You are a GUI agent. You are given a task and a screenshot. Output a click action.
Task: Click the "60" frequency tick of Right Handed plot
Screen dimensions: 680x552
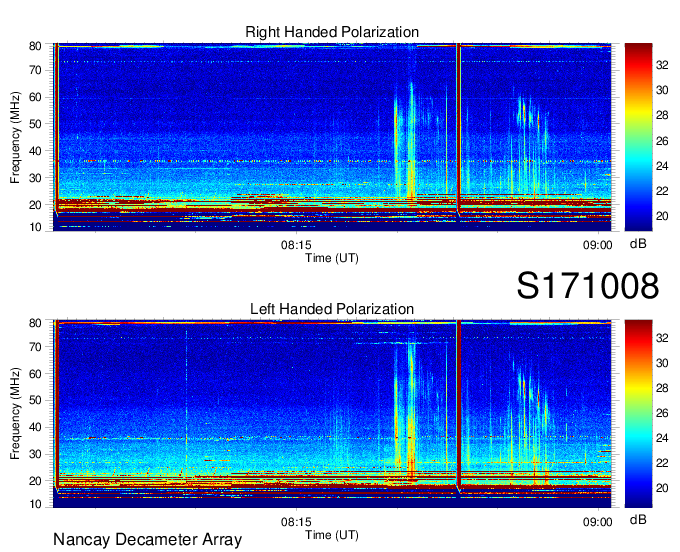coord(35,97)
